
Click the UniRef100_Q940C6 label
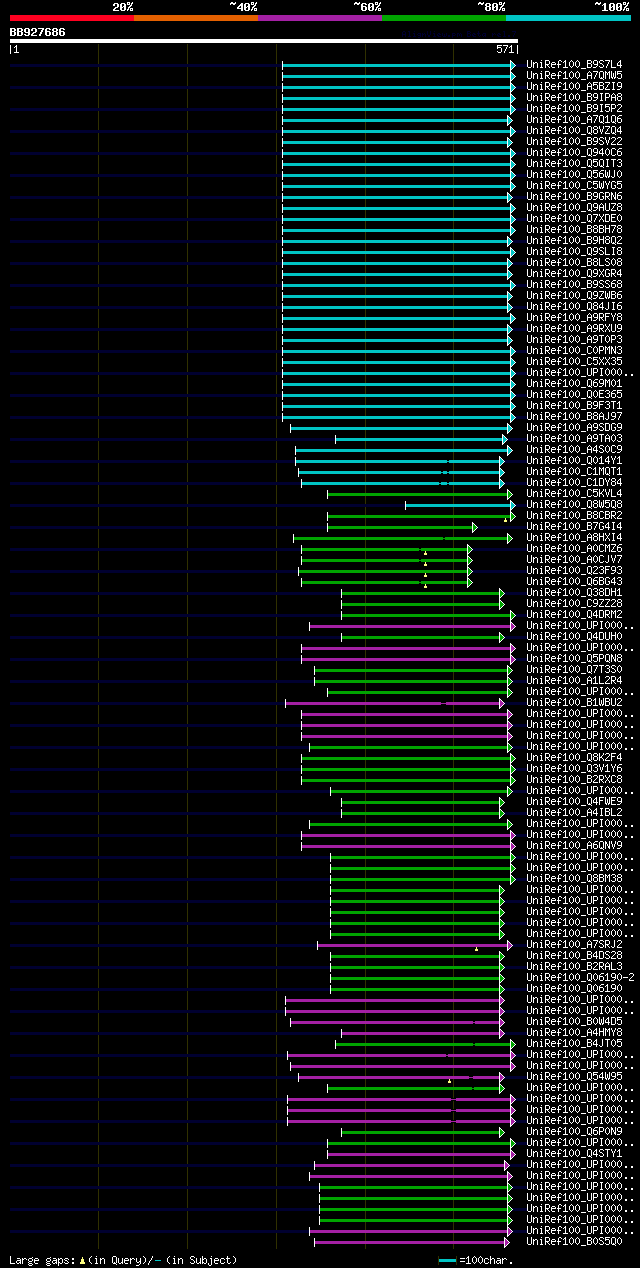click(x=574, y=152)
